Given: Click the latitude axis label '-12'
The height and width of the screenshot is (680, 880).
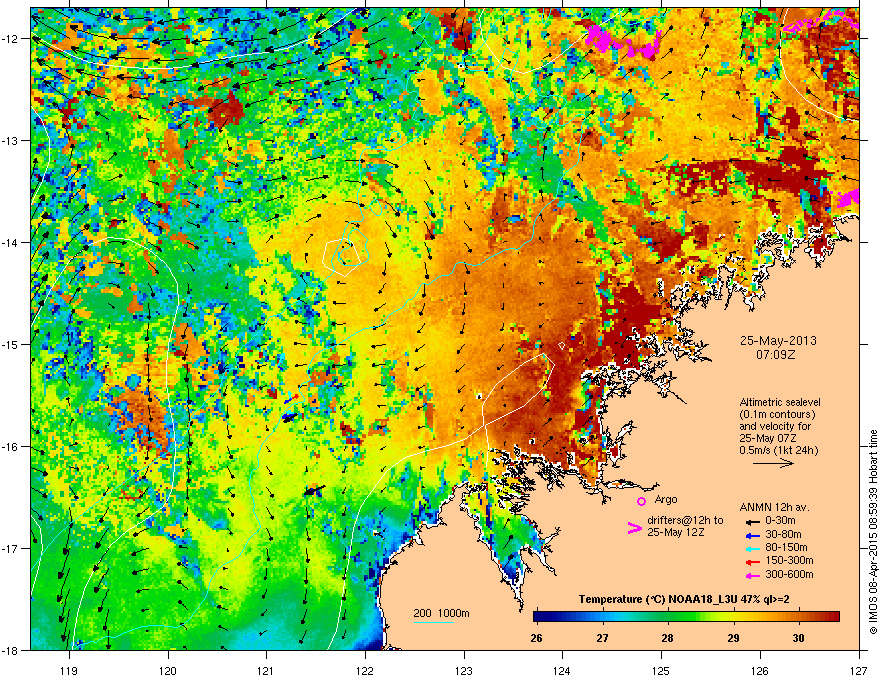Looking at the screenshot, I should [x=12, y=39].
